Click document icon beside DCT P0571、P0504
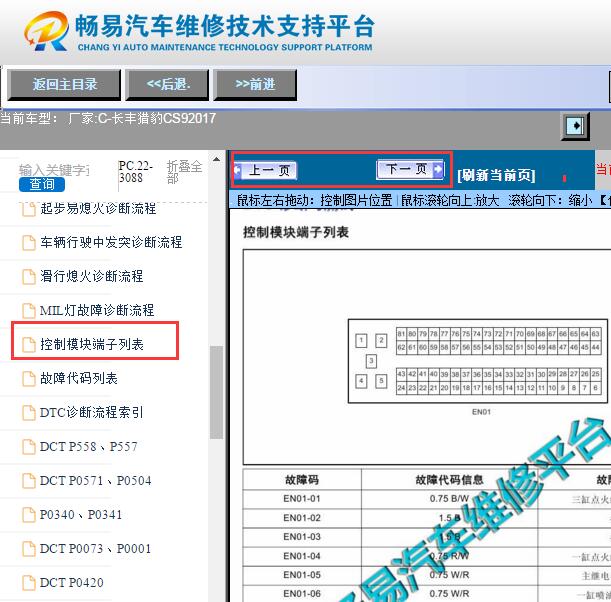The height and width of the screenshot is (602, 611). [x=29, y=481]
